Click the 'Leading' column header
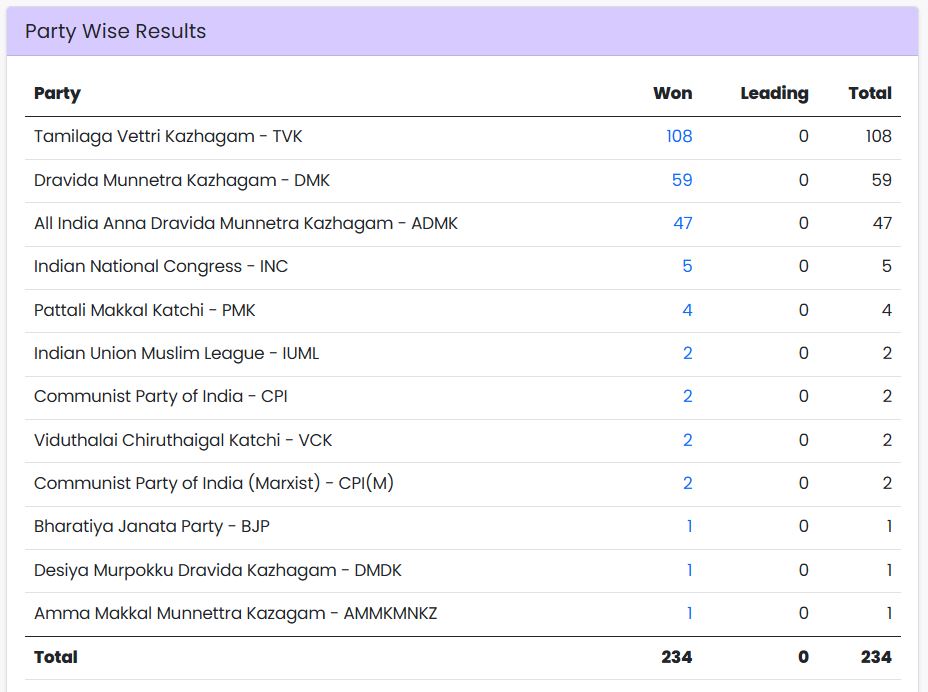The width and height of the screenshot is (928, 692). pos(774,93)
